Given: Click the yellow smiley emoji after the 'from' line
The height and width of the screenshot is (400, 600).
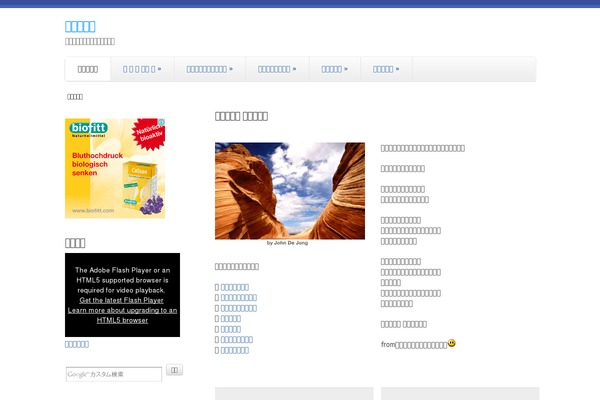Looking at the screenshot, I should coord(452,343).
